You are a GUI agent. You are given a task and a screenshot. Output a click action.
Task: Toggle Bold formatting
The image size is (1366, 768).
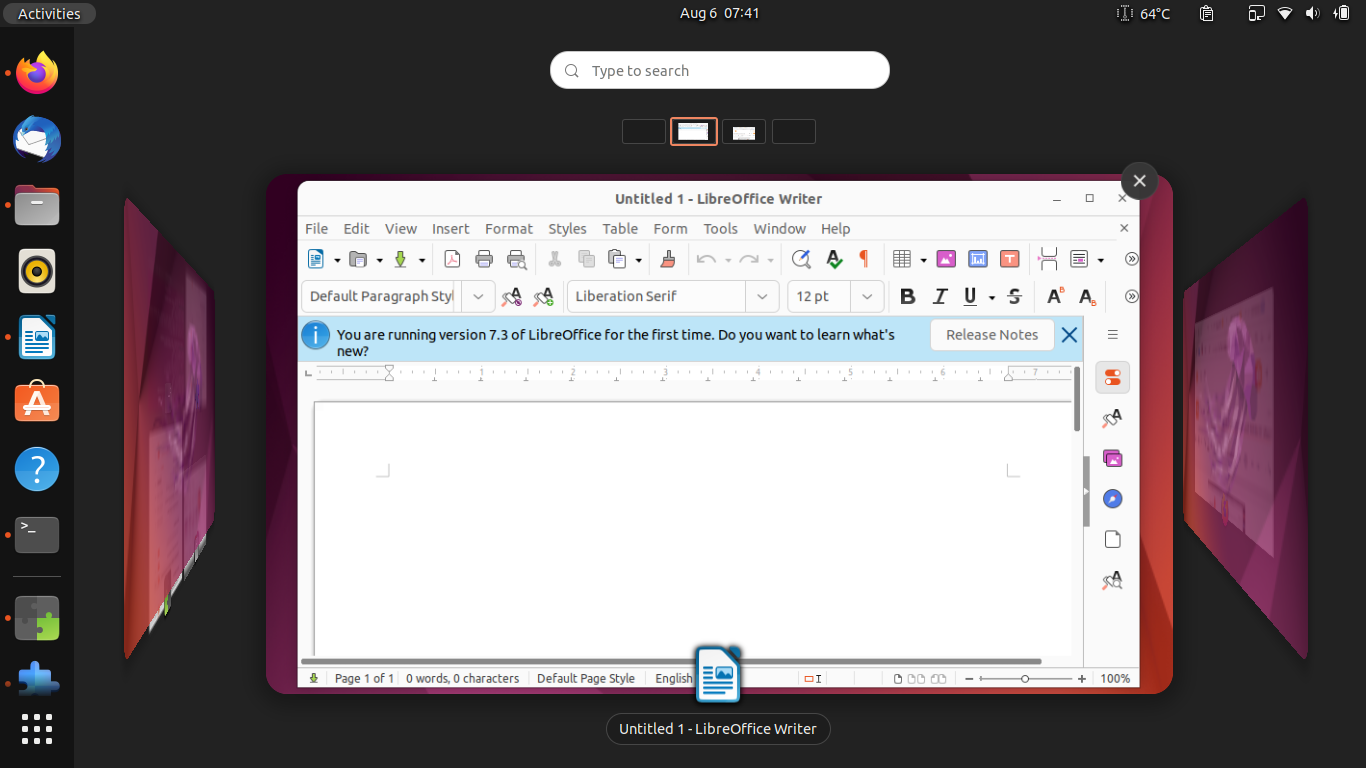pos(907,296)
